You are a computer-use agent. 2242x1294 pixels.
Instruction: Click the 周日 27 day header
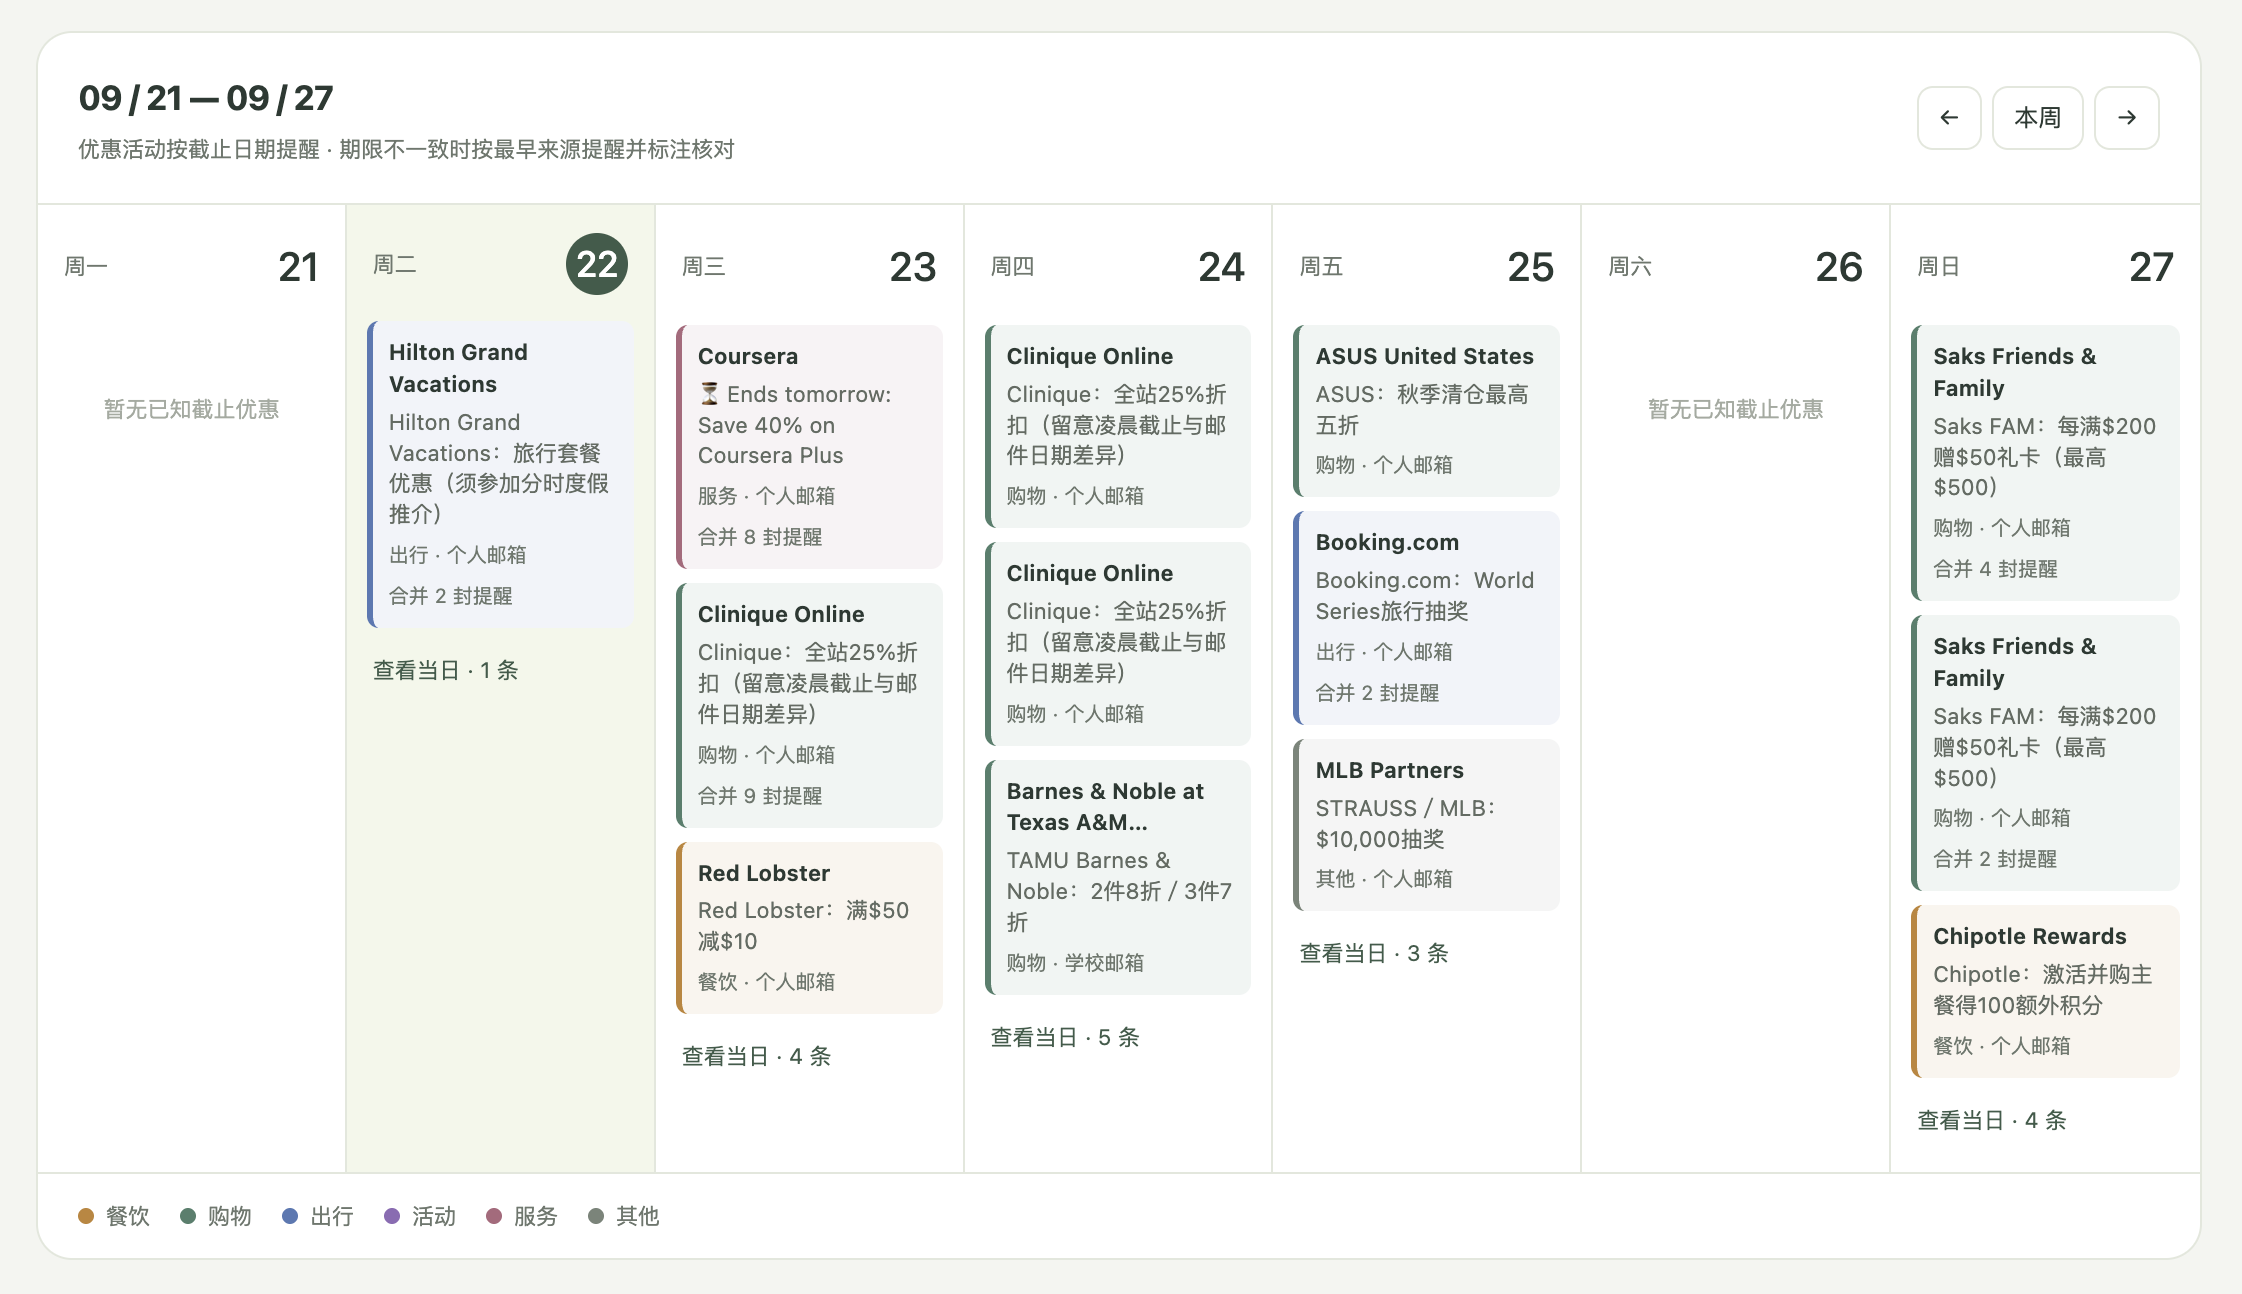pos(2045,266)
